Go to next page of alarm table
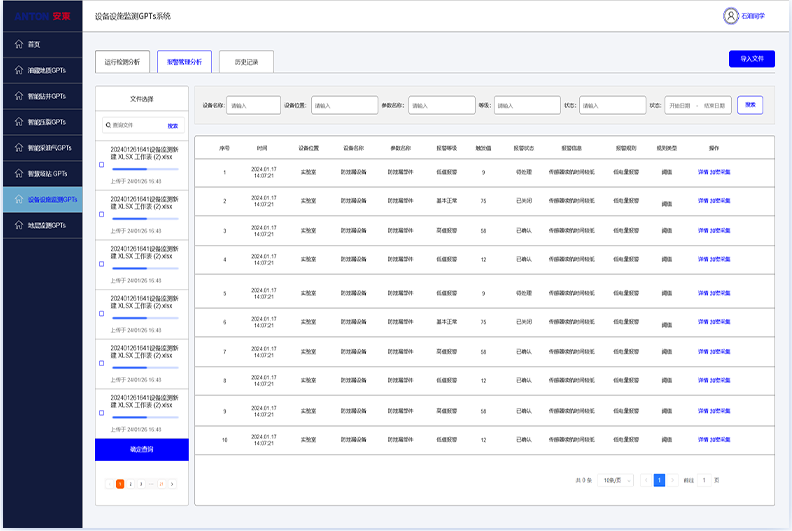The image size is (792, 531). coord(673,480)
